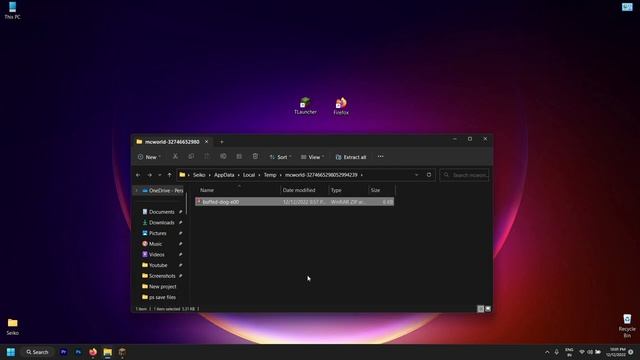The image size is (640, 360).
Task: Open Pictures in the navigation pane
Action: pyautogui.click(x=154, y=233)
